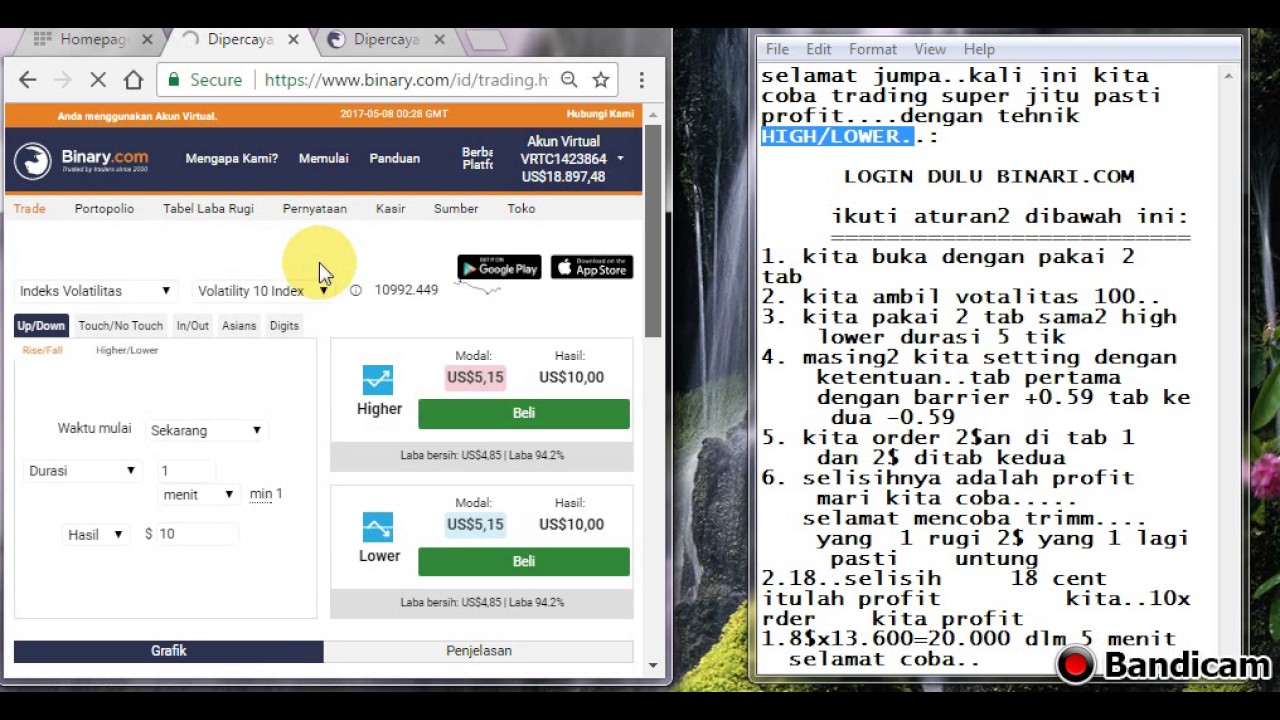Image resolution: width=1280 pixels, height=720 pixels.
Task: Close the third Dipercaya tab
Action: (x=439, y=40)
